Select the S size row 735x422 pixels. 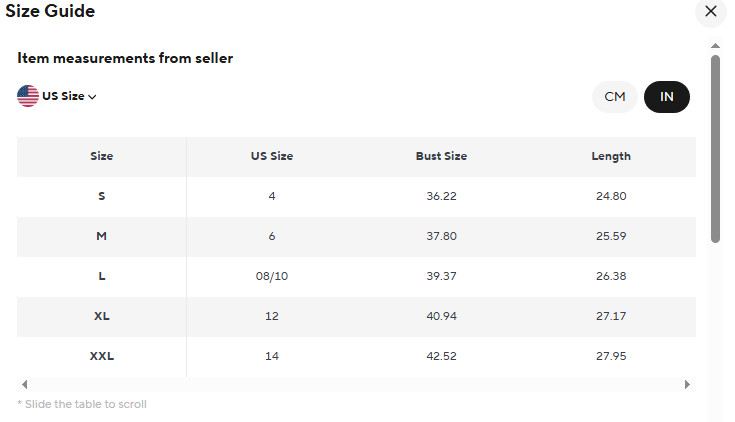point(101,196)
